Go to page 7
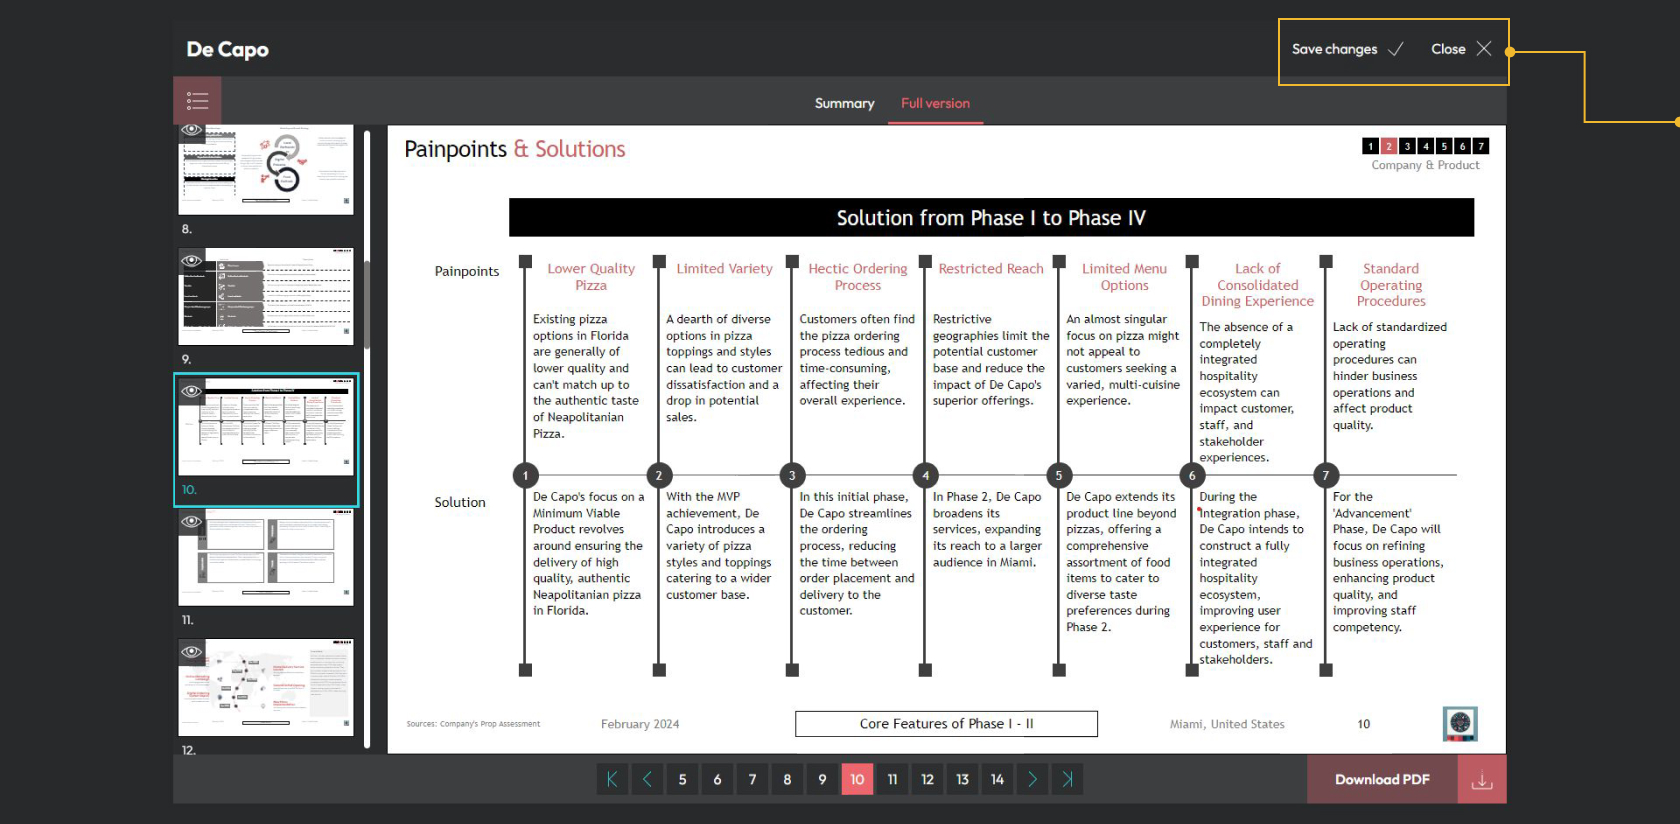1680x824 pixels. 752,779
